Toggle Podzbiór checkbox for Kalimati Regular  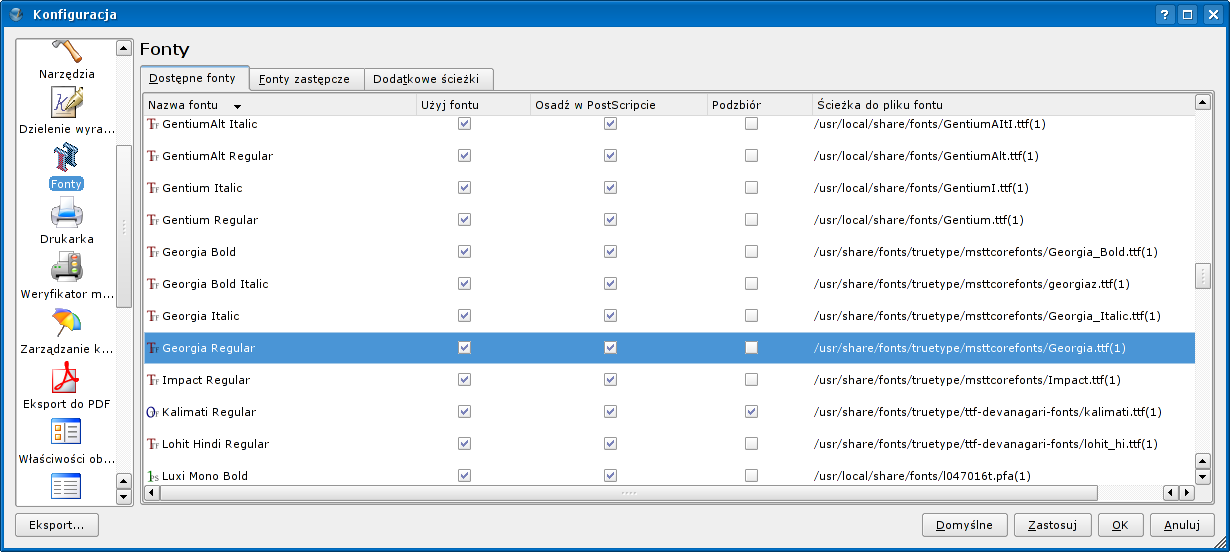pos(751,412)
